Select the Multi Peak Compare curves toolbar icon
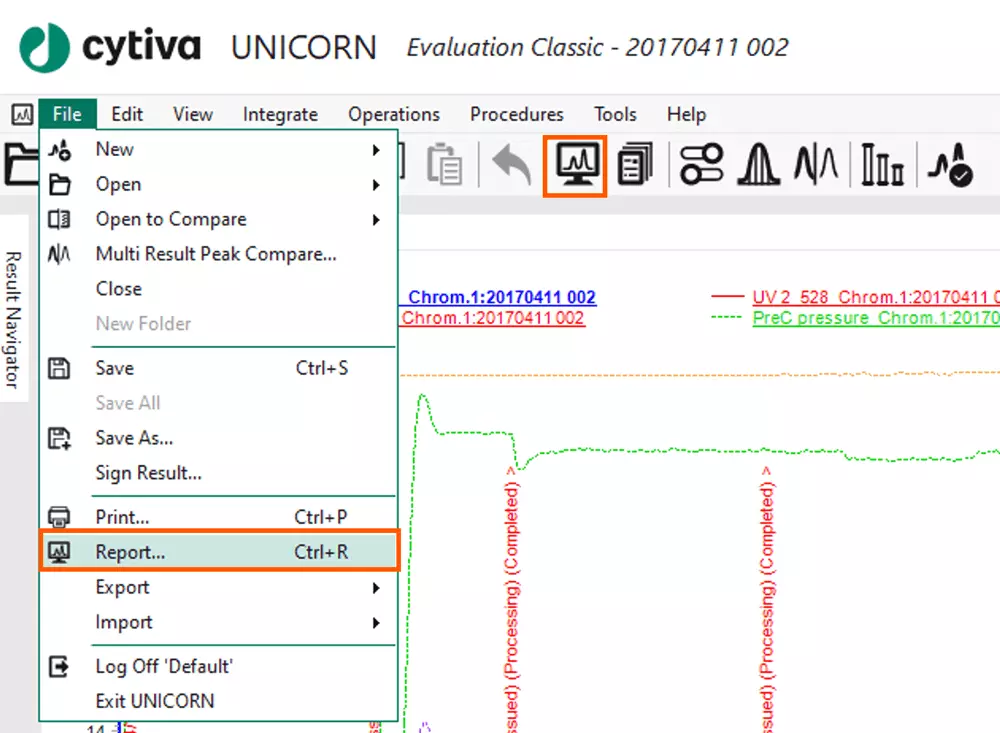Screen dimensions: 1000x733 click(x=815, y=165)
